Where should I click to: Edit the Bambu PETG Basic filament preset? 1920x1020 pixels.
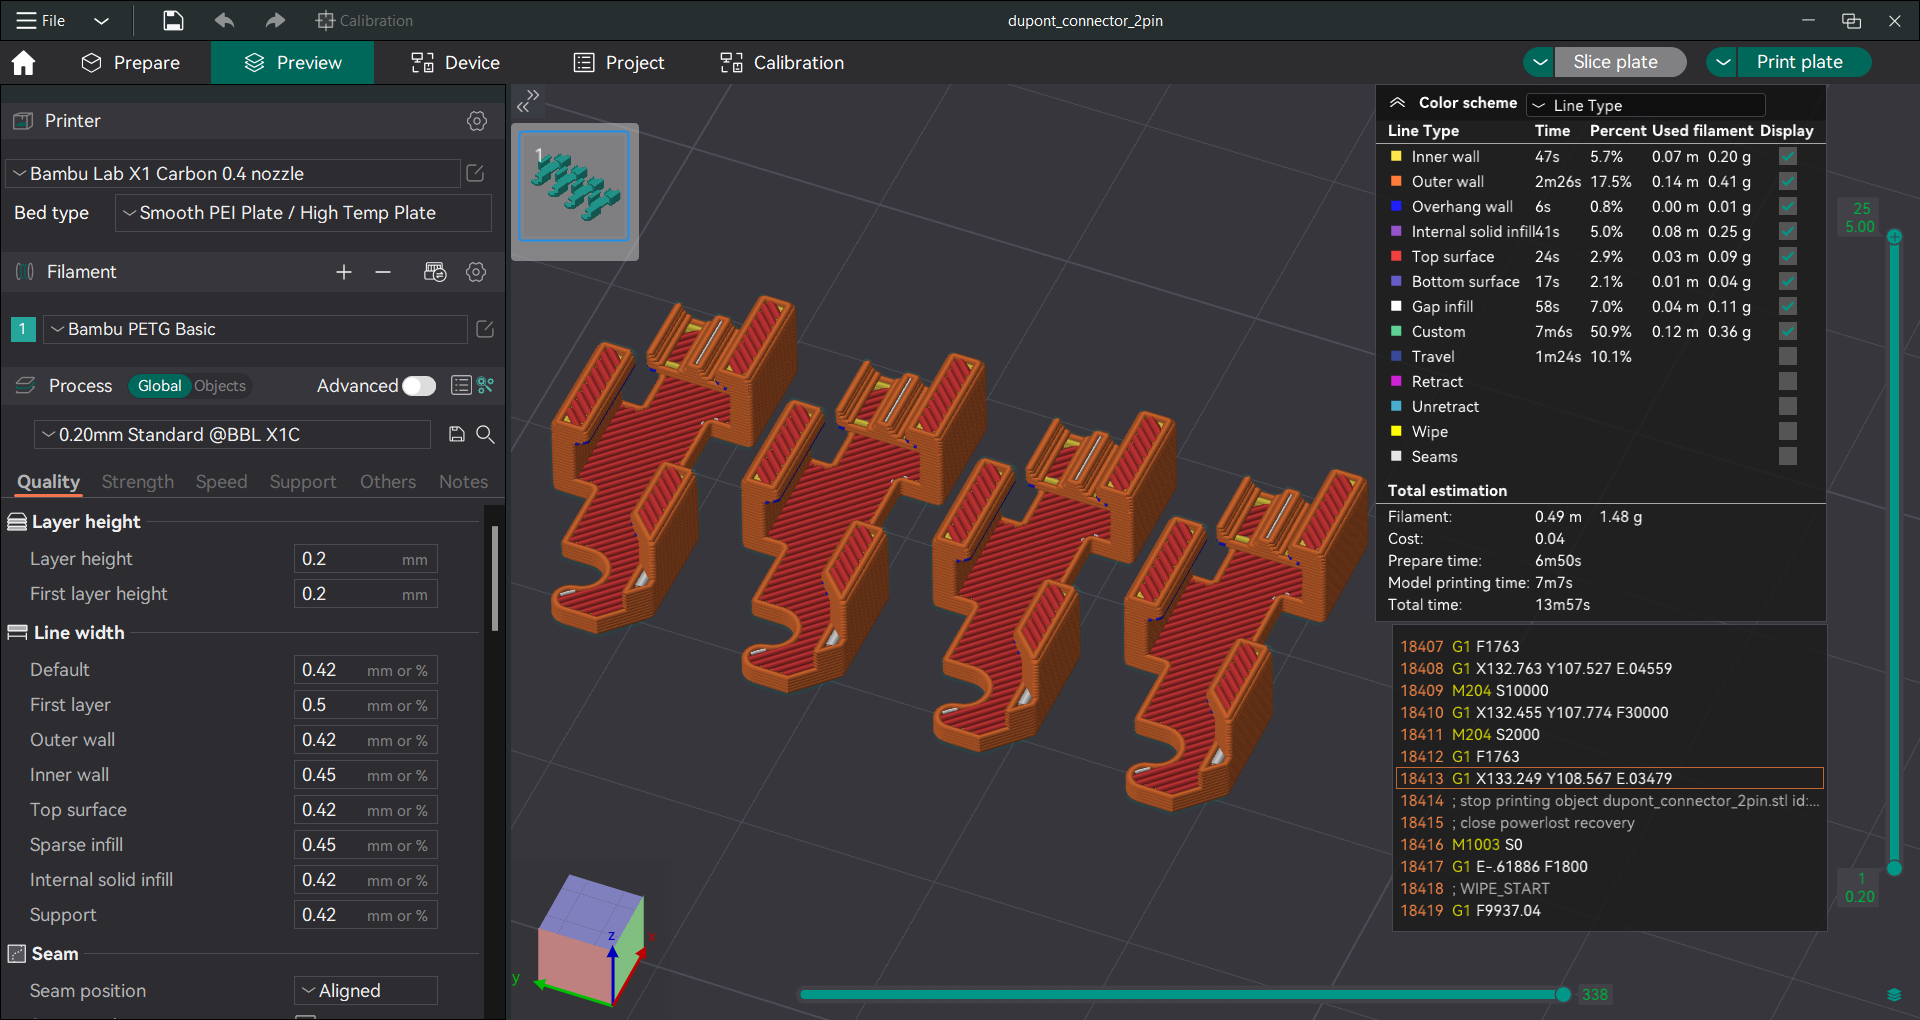point(485,329)
